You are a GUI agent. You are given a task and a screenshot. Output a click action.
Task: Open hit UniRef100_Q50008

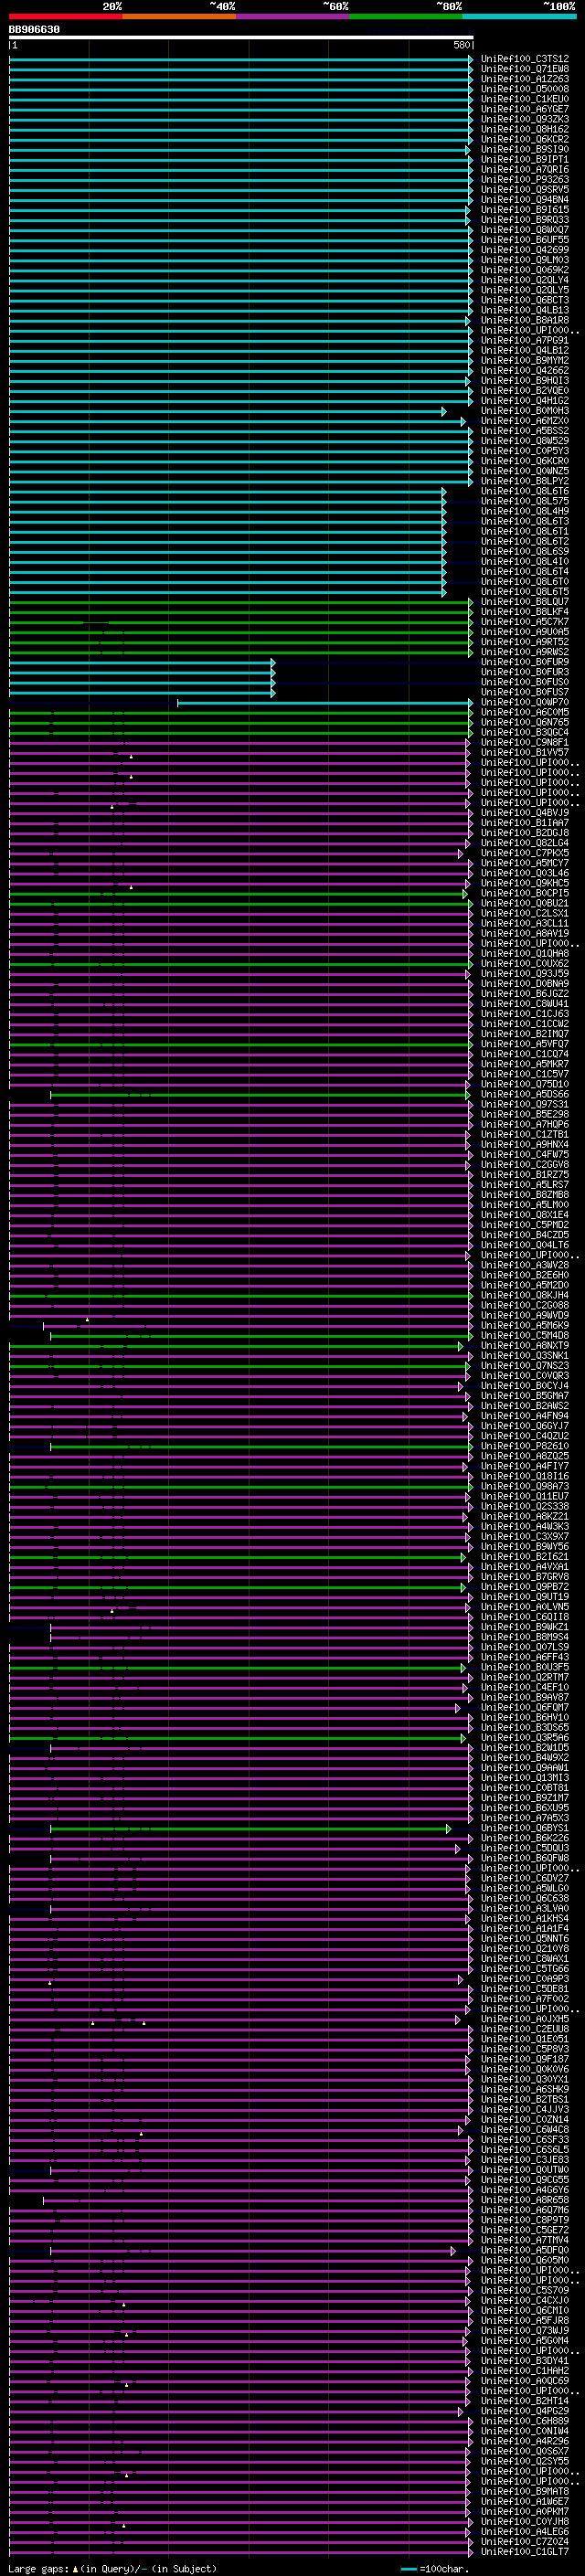point(525,89)
